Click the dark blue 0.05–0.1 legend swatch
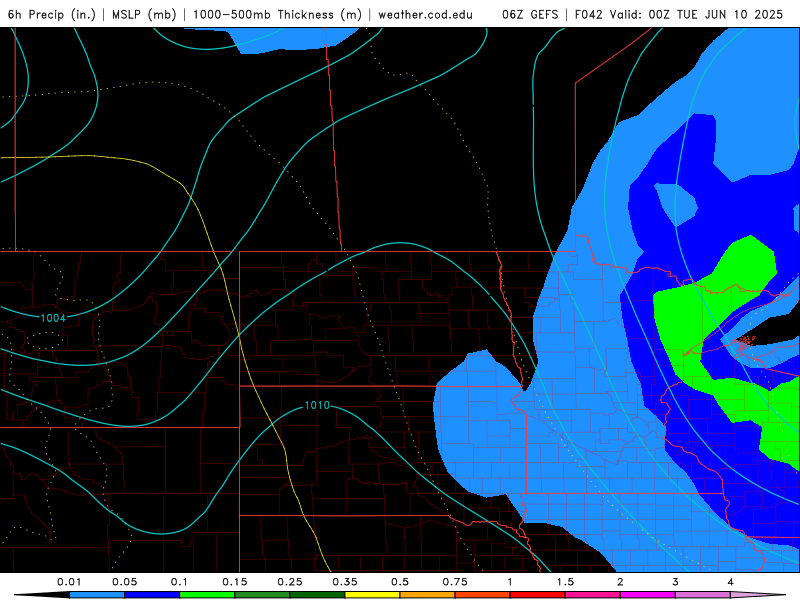800x600 pixels. (x=152, y=595)
